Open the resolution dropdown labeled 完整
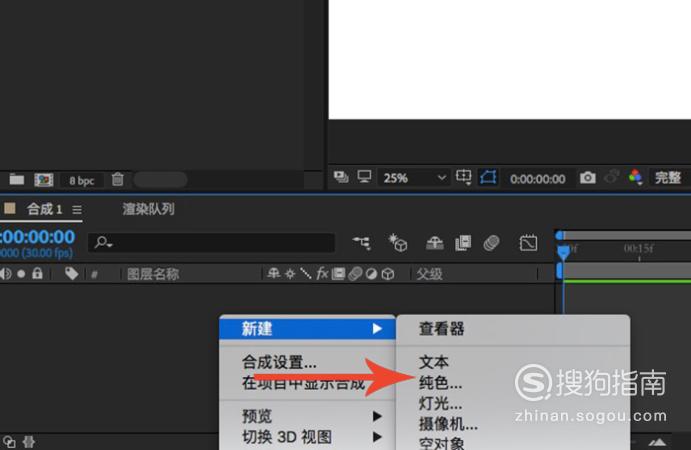 pos(668,178)
